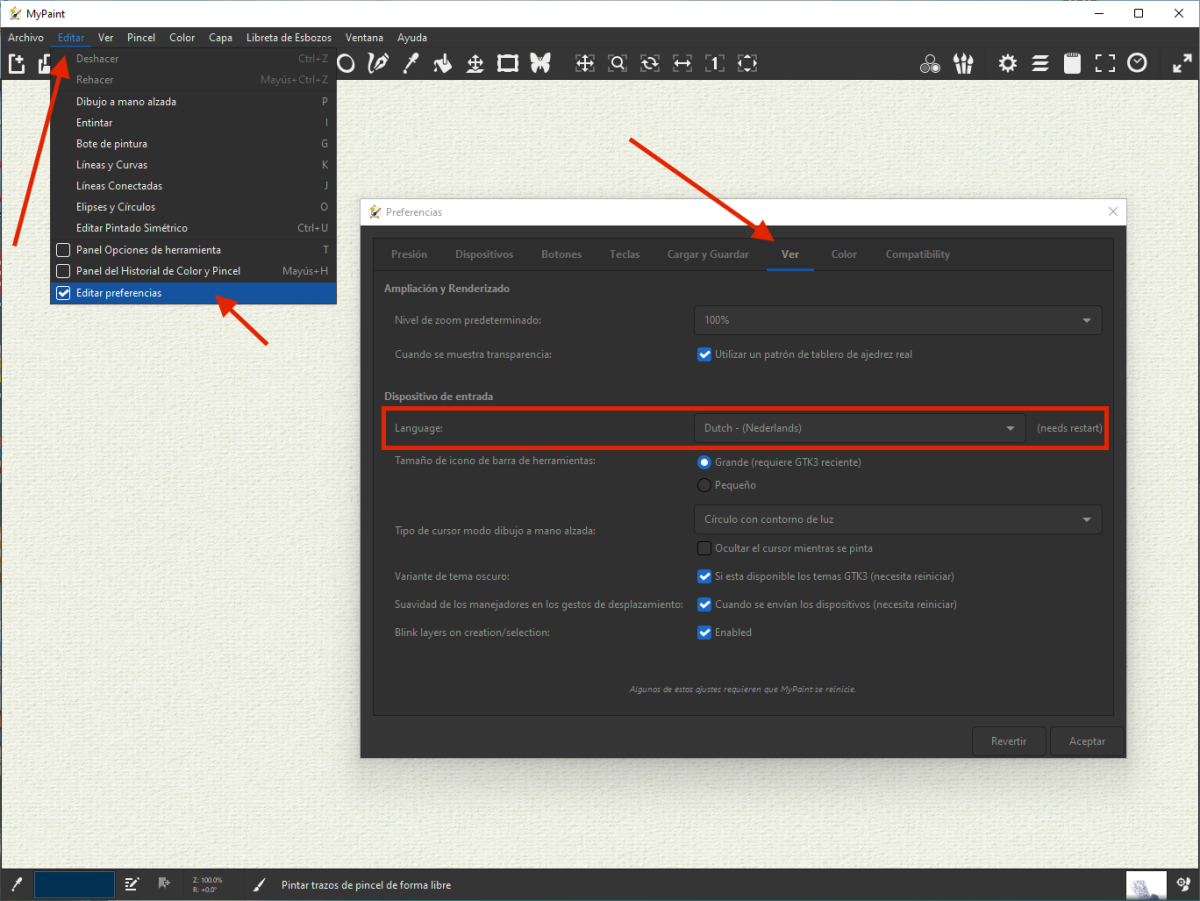Screen dimensions: 1200x901
Task: Open the layers panel icon
Action: pyautogui.click(x=1040, y=63)
